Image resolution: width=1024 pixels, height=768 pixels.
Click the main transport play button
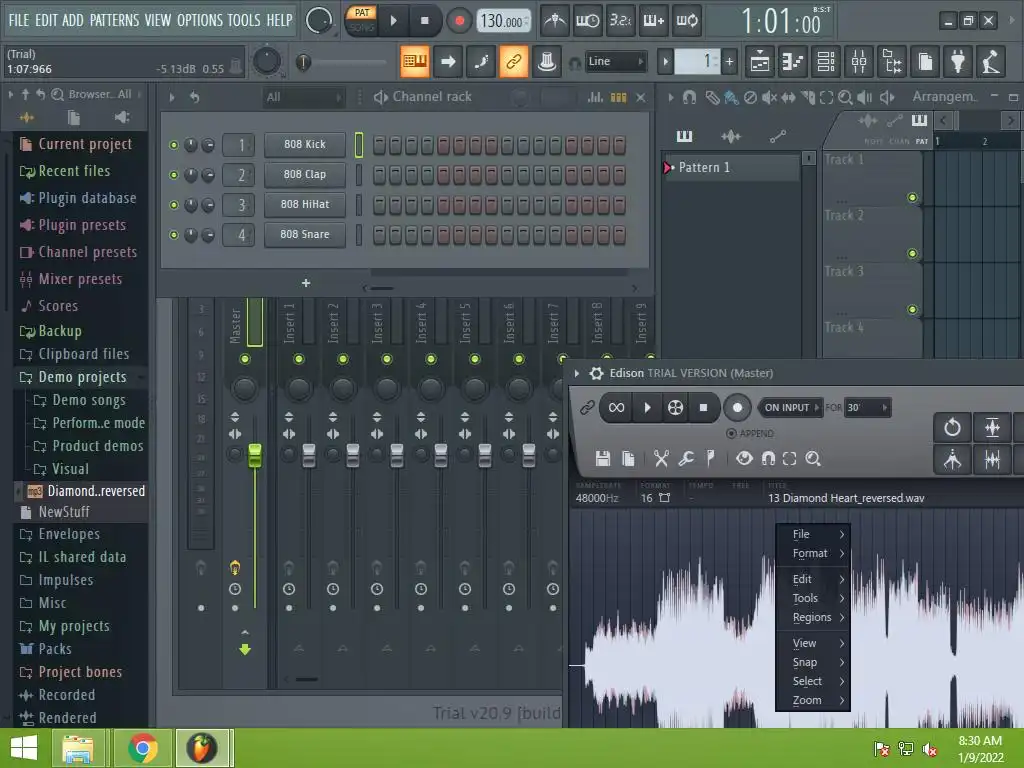pyautogui.click(x=393, y=21)
